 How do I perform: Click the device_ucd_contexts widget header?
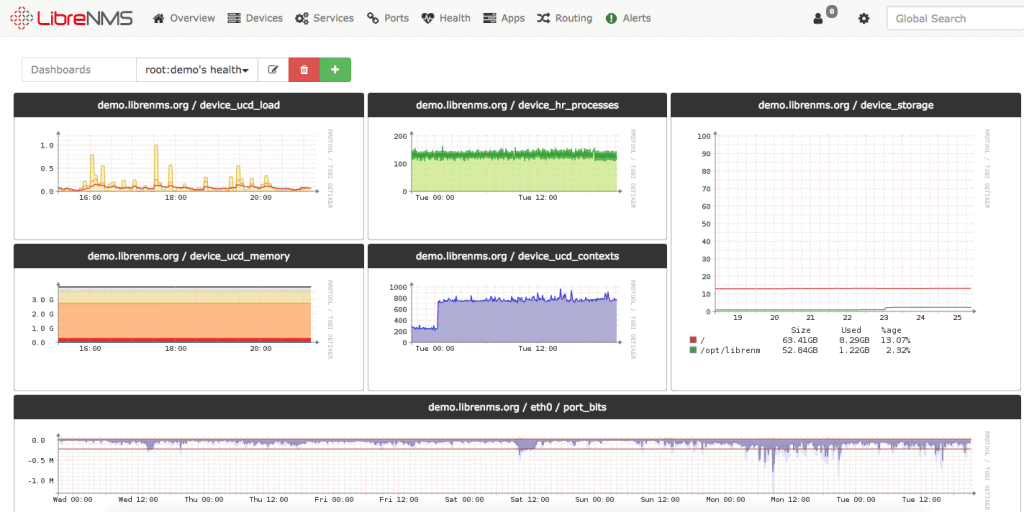pyautogui.click(x=517, y=256)
